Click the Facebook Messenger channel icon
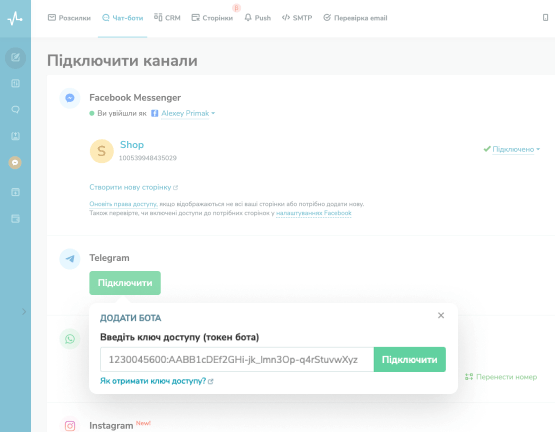Viewport: 555px width, 432px height. point(70,98)
